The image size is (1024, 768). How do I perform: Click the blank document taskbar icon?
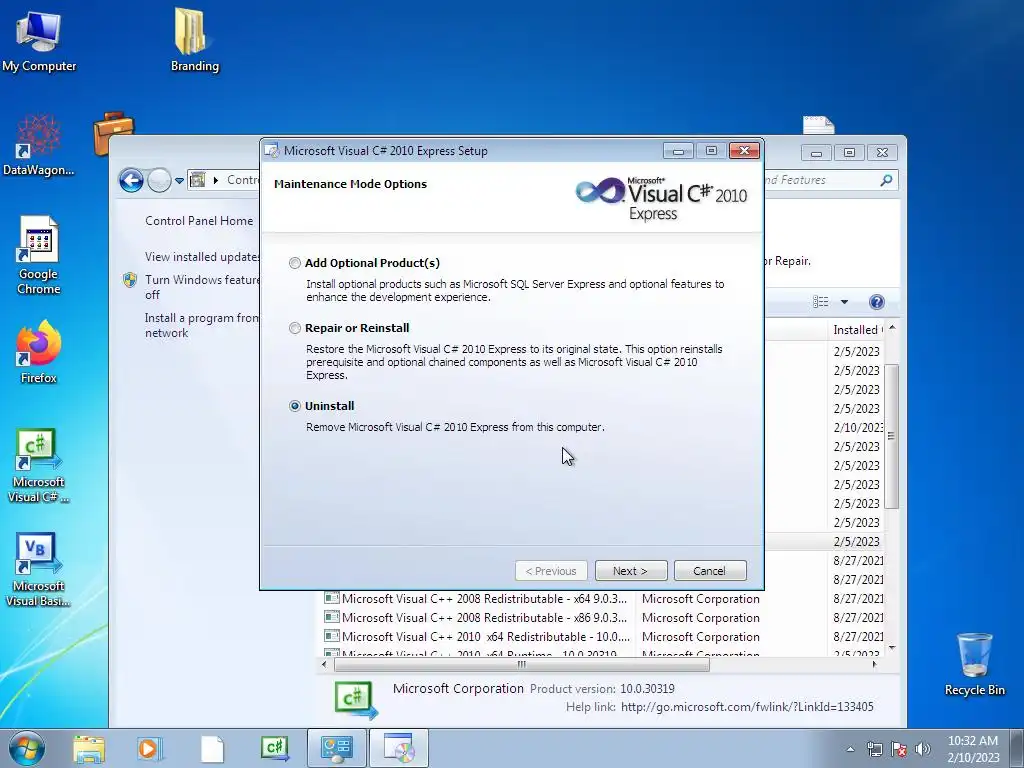tap(212, 749)
